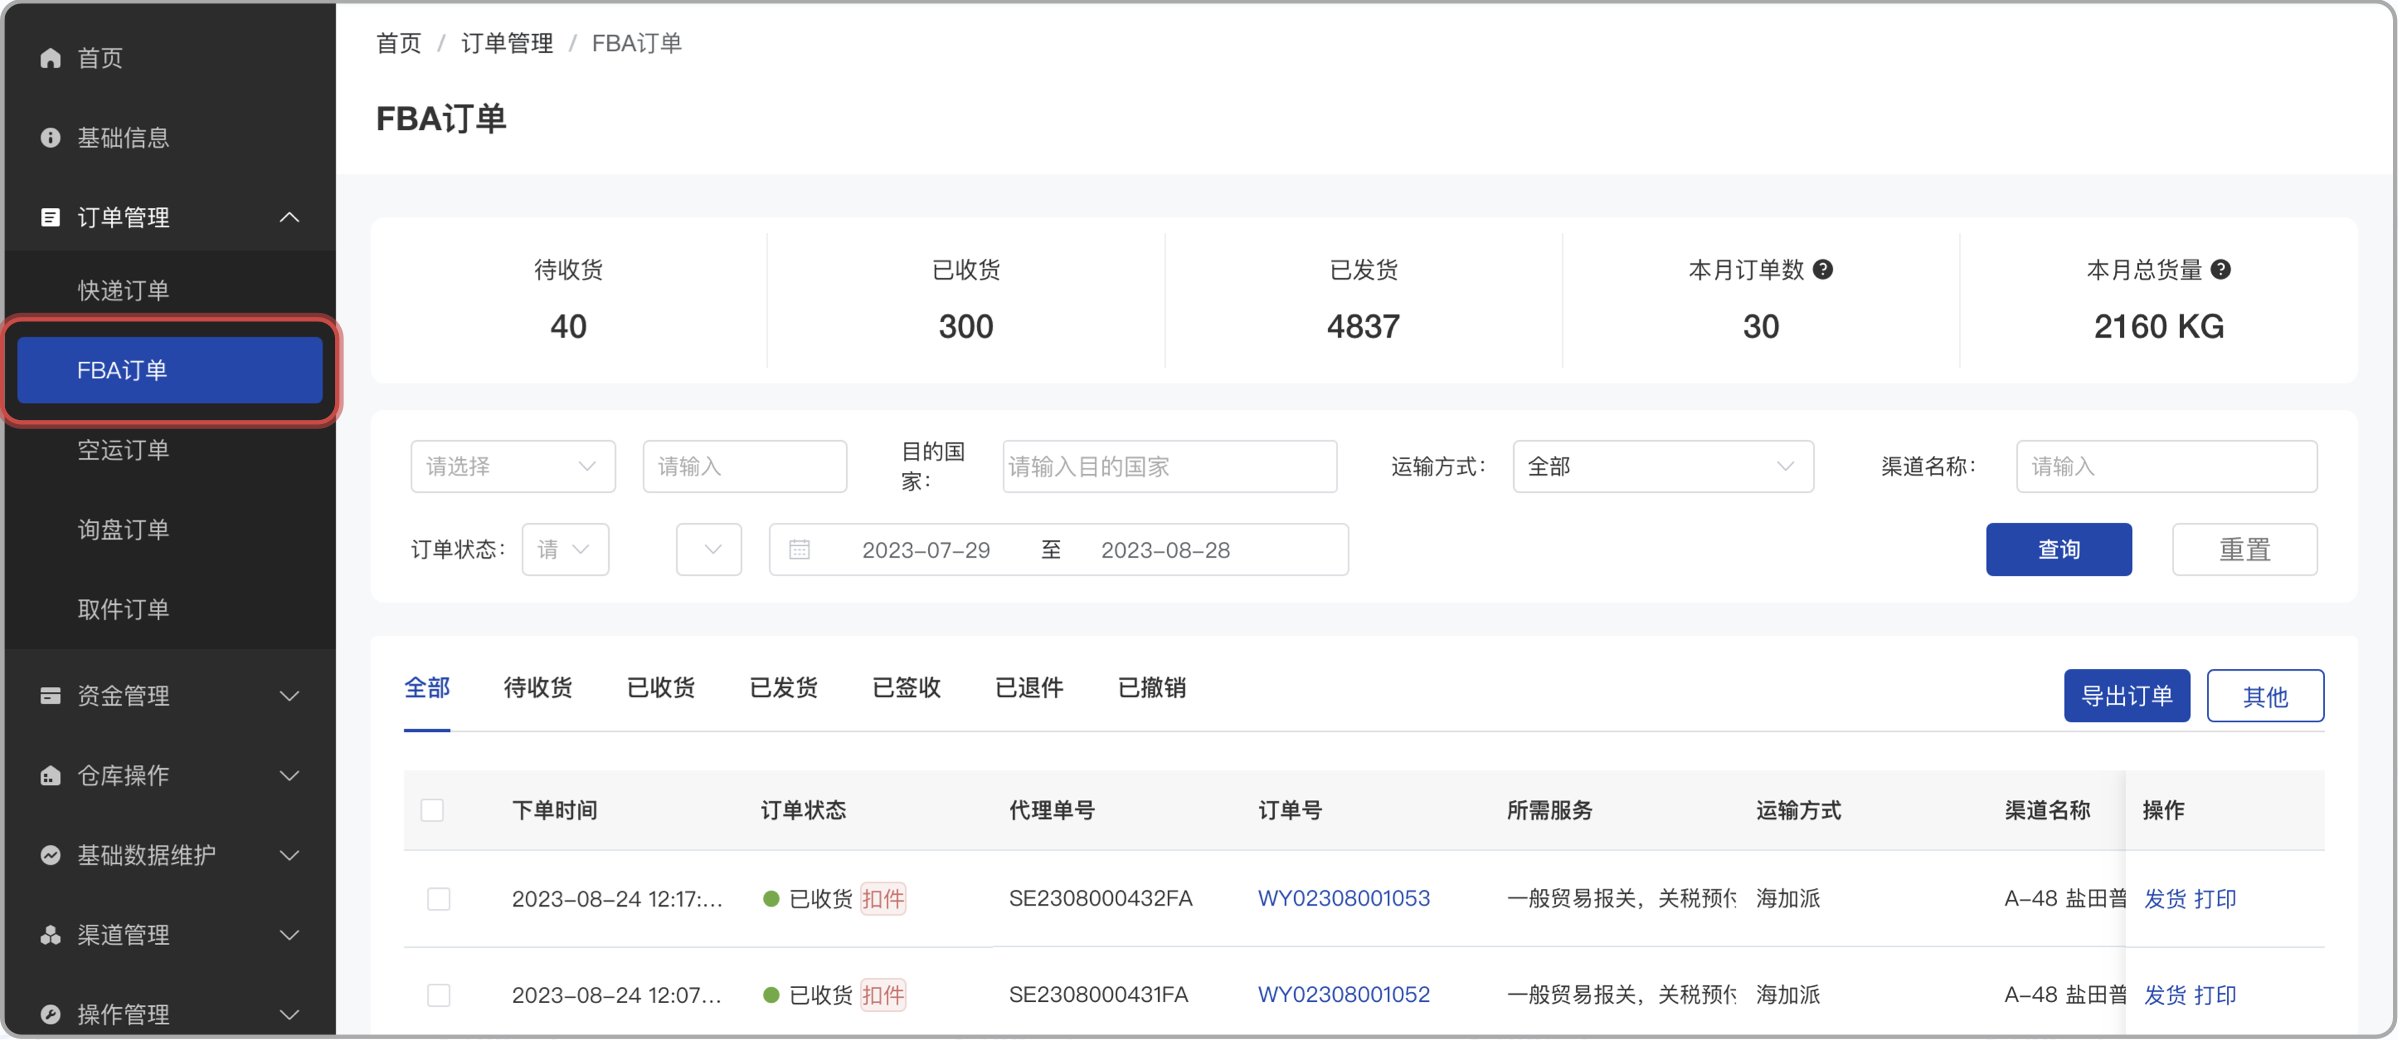Image resolution: width=2398 pixels, height=1040 pixels.
Task: Click the help icon beside 本月总货量
Action: click(2220, 268)
